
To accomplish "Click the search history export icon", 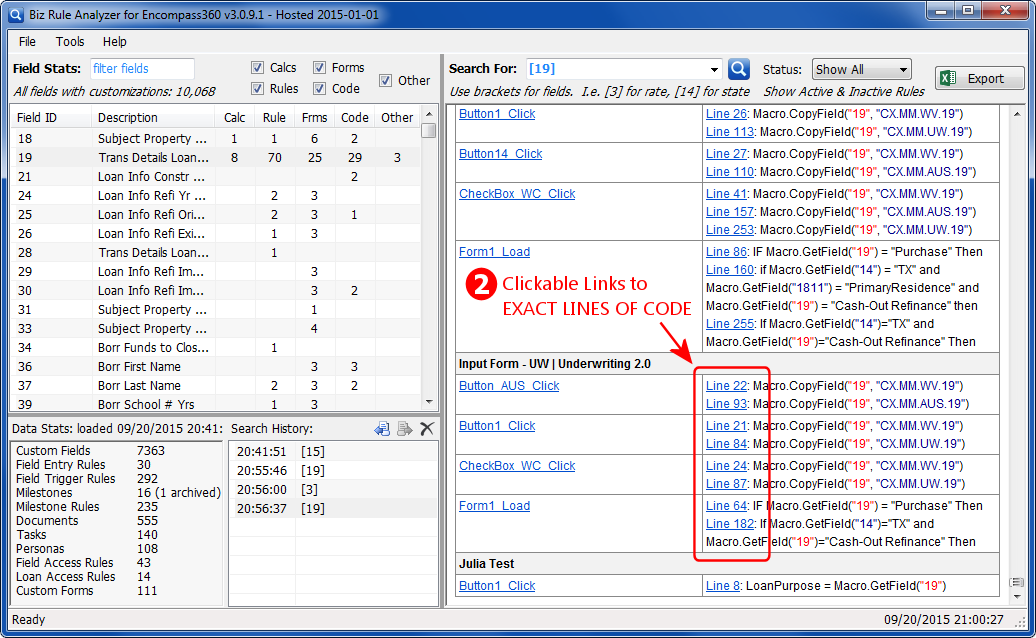I will 404,429.
